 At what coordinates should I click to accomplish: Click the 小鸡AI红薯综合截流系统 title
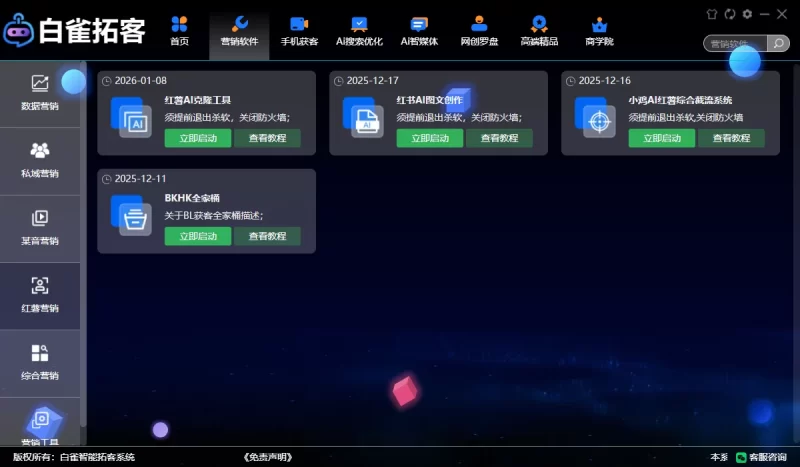pos(680,100)
